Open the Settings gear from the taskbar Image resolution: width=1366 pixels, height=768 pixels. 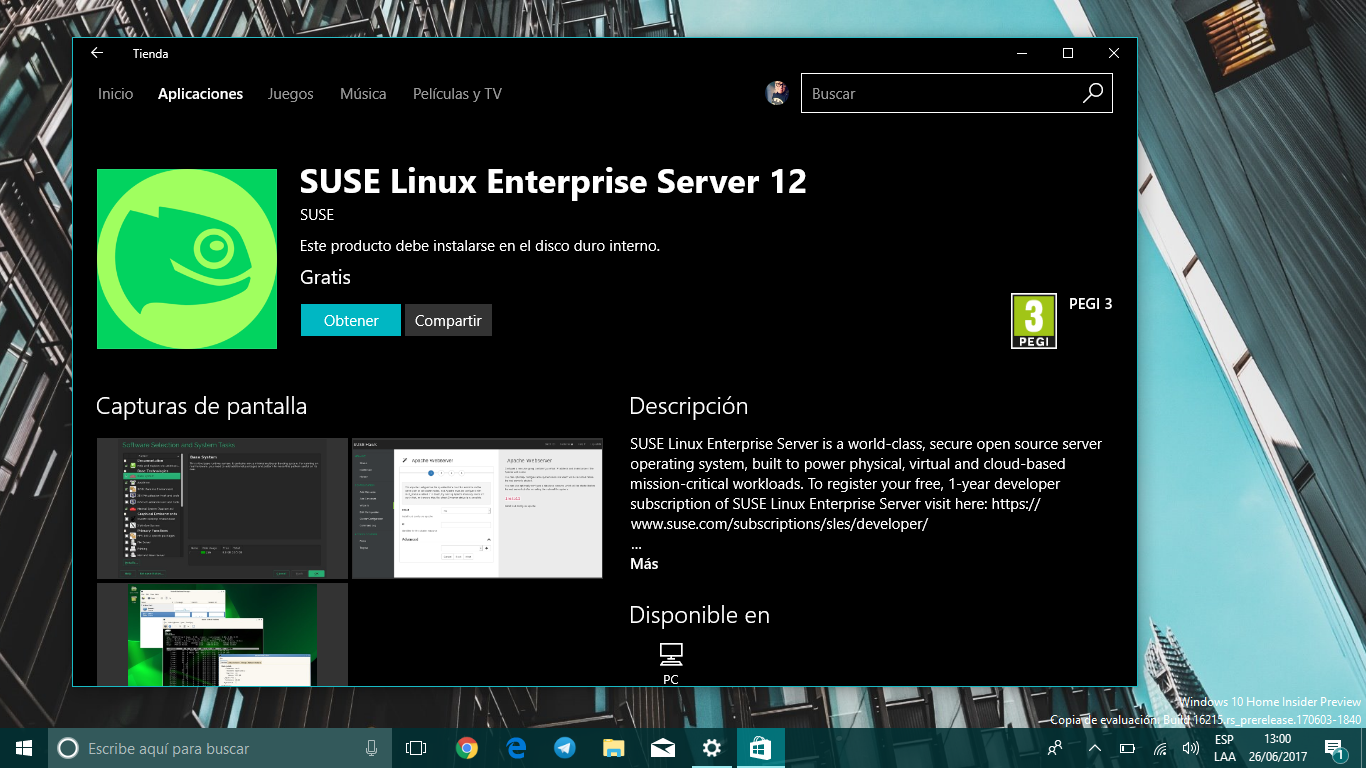pos(711,747)
